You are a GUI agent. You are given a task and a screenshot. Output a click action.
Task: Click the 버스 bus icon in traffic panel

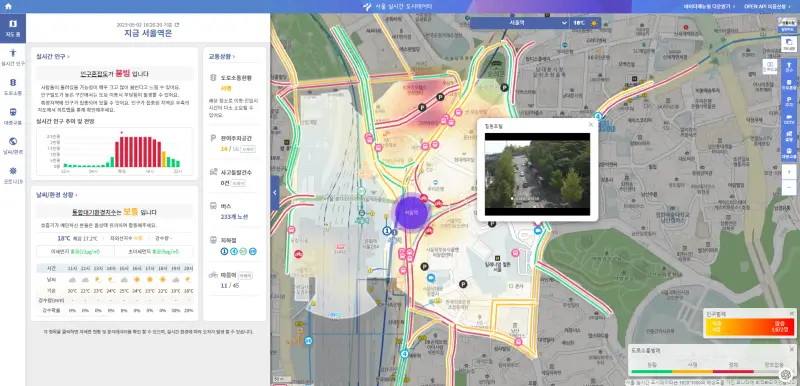[x=213, y=205]
